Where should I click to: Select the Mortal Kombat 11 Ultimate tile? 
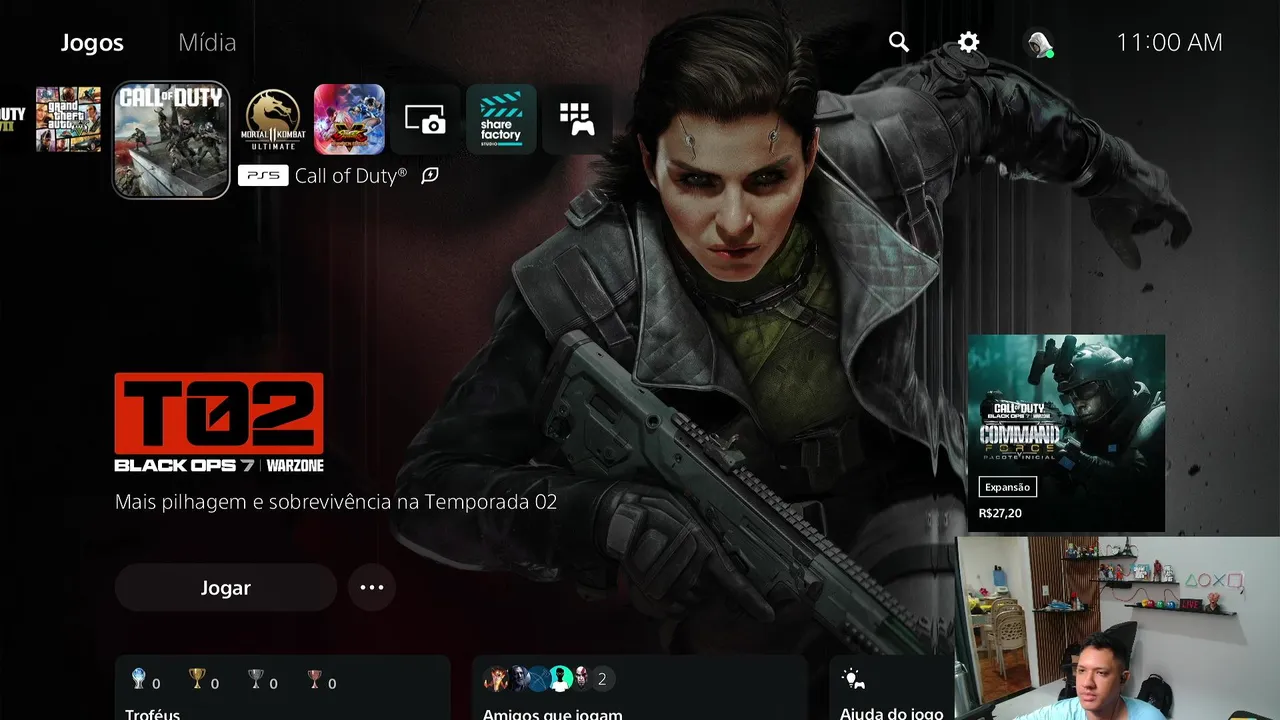[272, 119]
